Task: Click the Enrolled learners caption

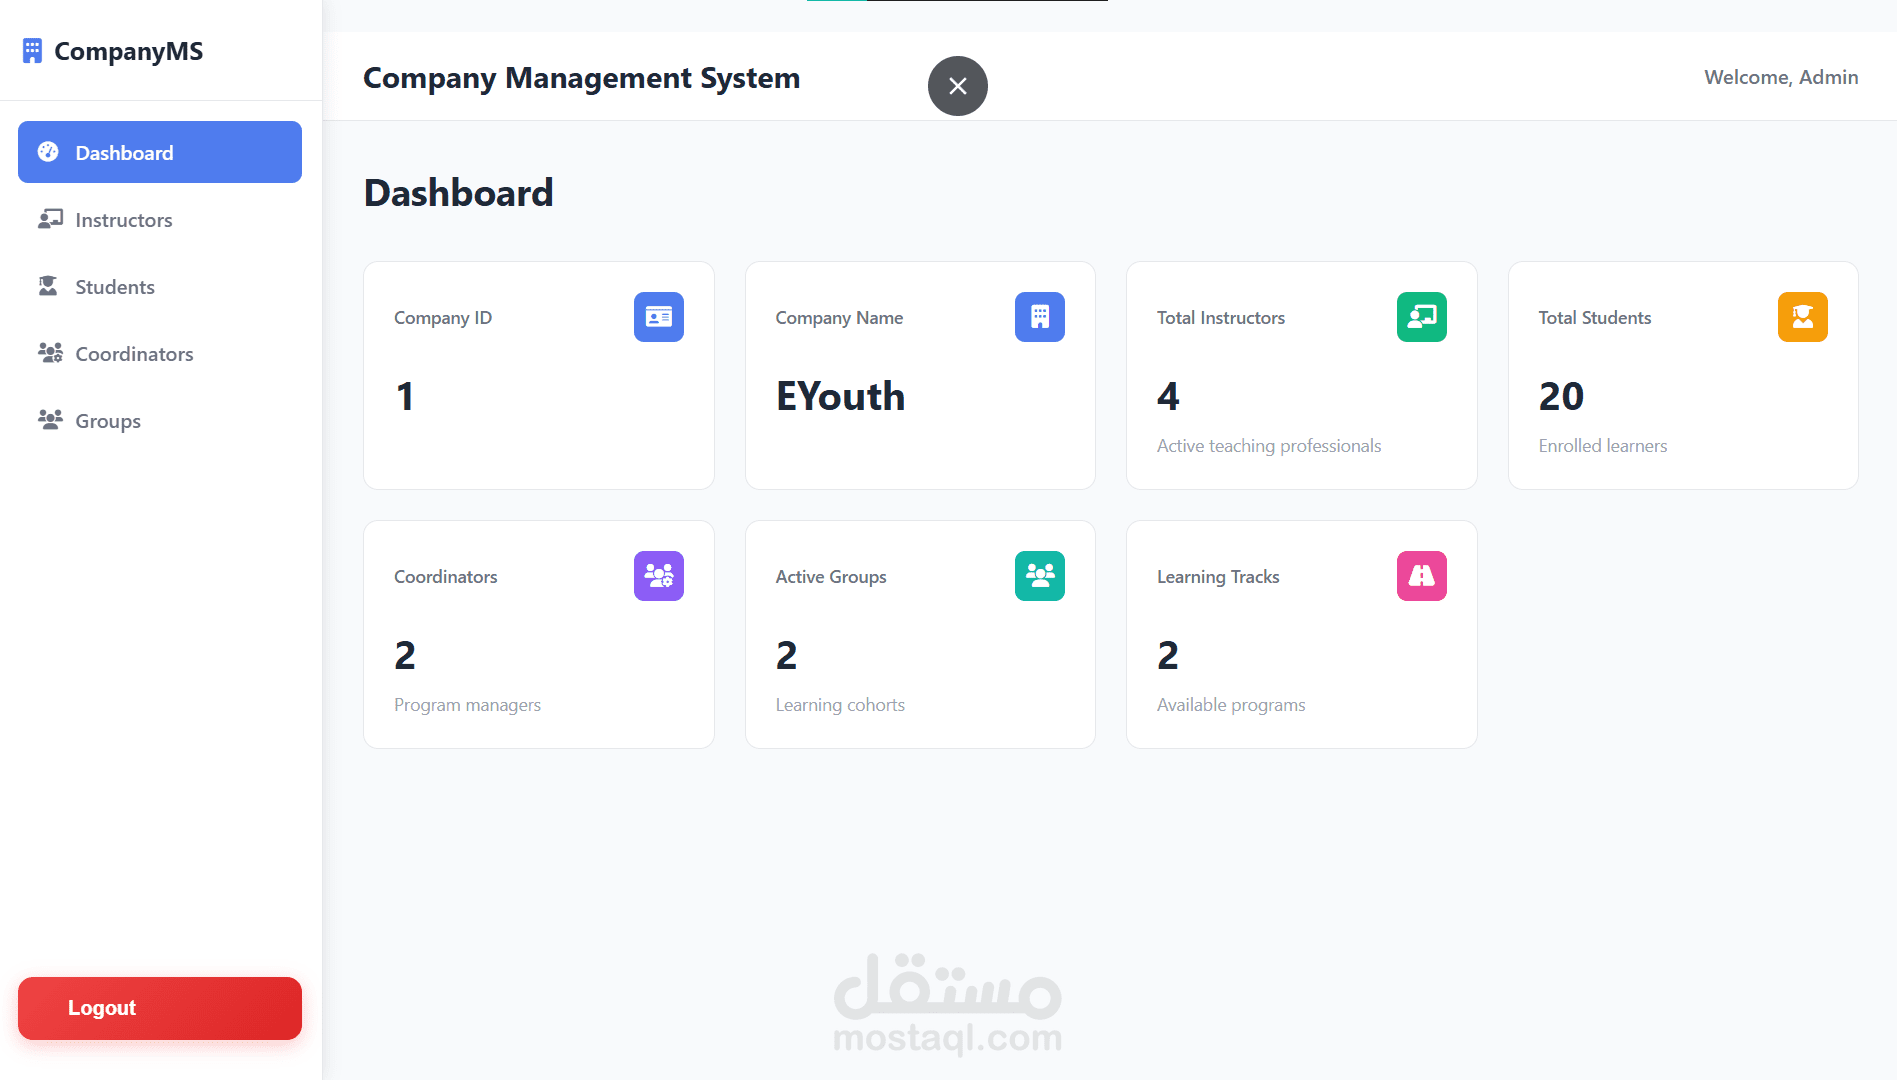Action: tap(1602, 445)
